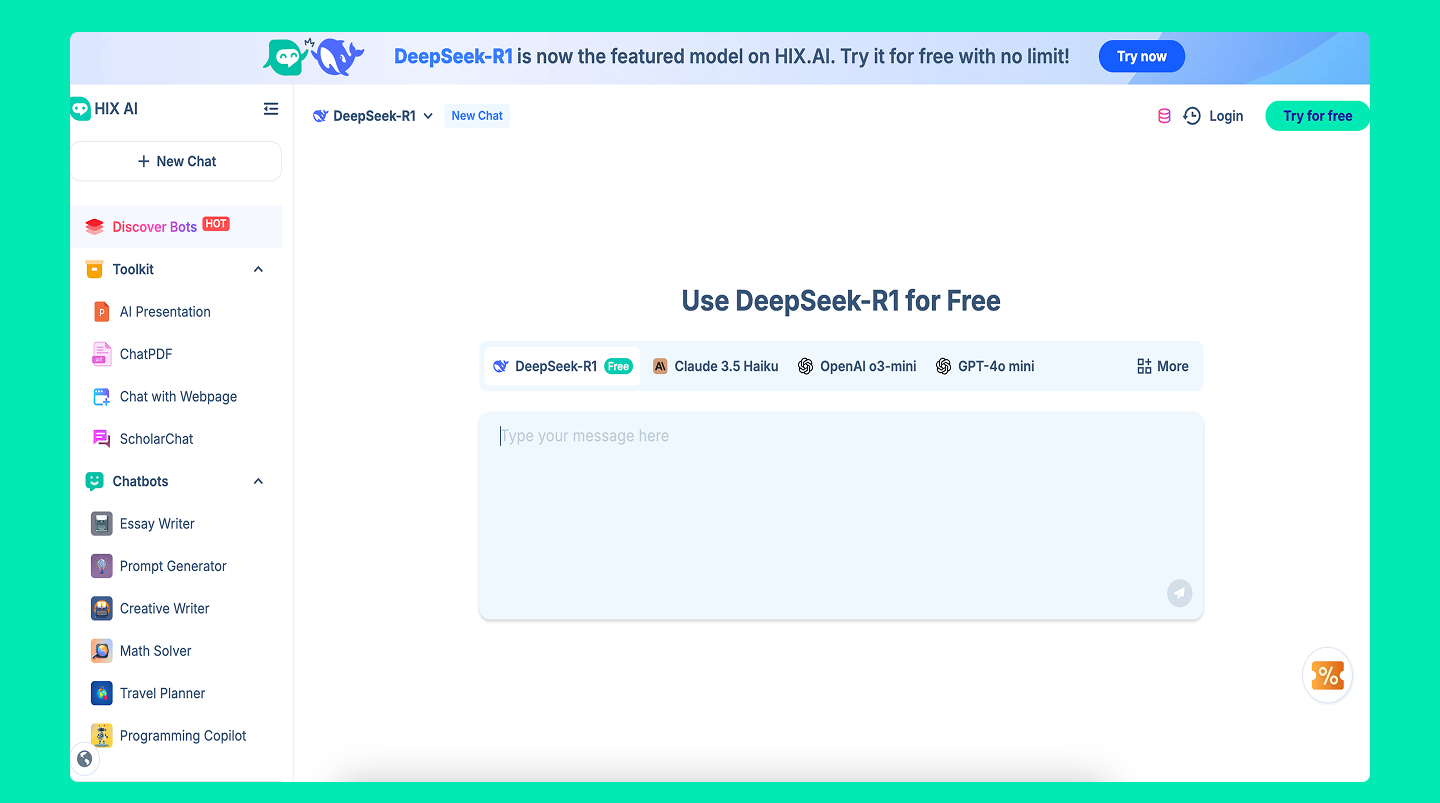Switch to Claude 3.5 Haiku model
The height and width of the screenshot is (803, 1440).
716,367
